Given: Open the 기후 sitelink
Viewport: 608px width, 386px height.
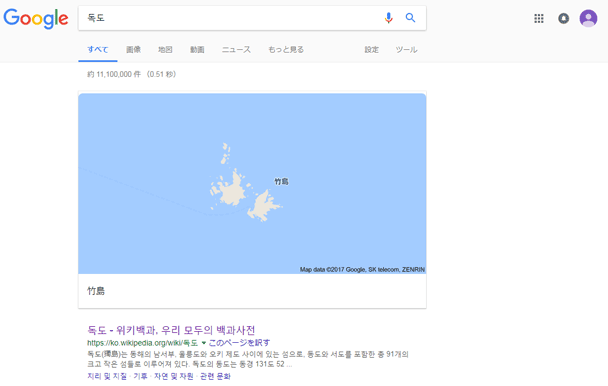Looking at the screenshot, I should point(140,376).
